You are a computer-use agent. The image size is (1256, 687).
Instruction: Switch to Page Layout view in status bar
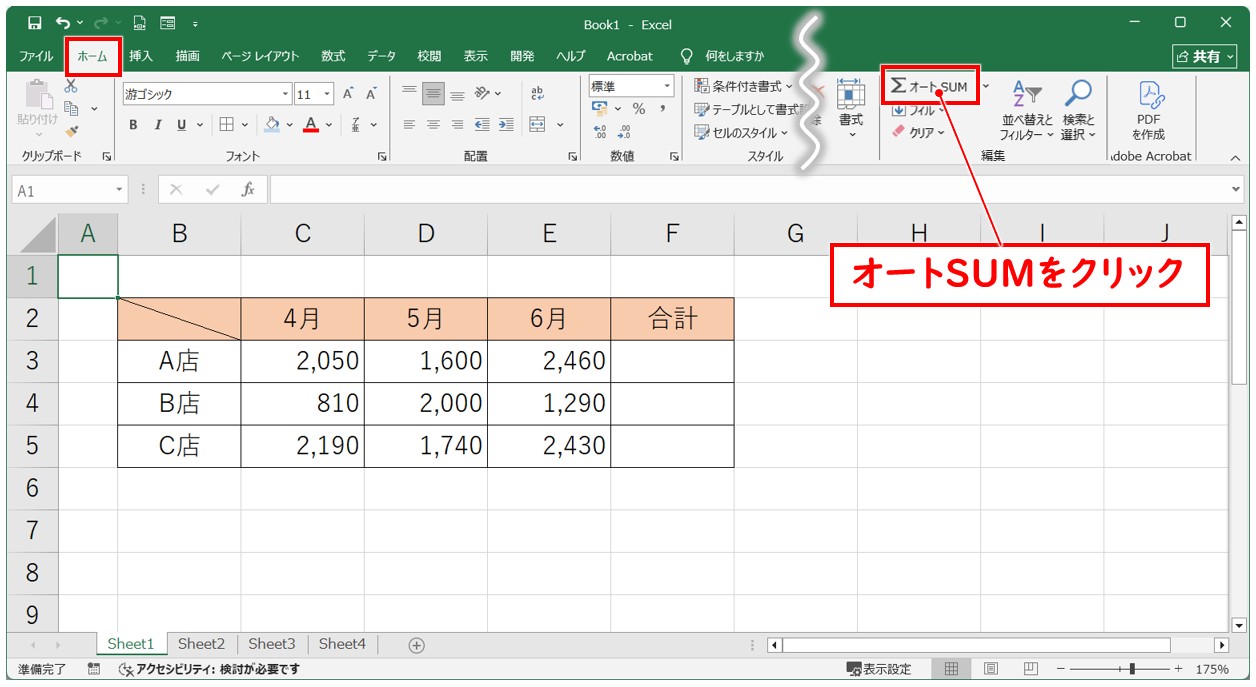tap(991, 669)
